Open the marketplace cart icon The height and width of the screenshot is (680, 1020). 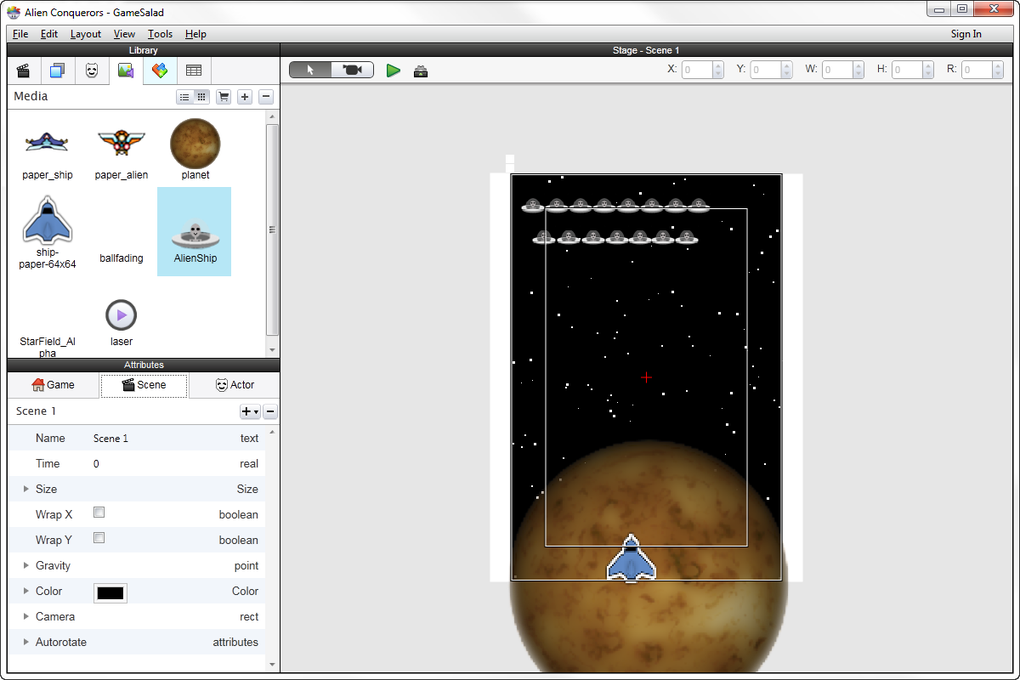224,97
